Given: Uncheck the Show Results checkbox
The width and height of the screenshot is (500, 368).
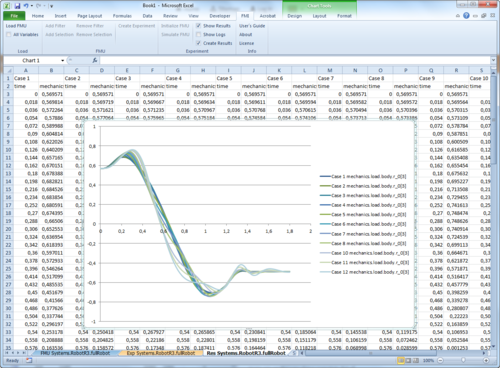Looking at the screenshot, I should click(198, 26).
